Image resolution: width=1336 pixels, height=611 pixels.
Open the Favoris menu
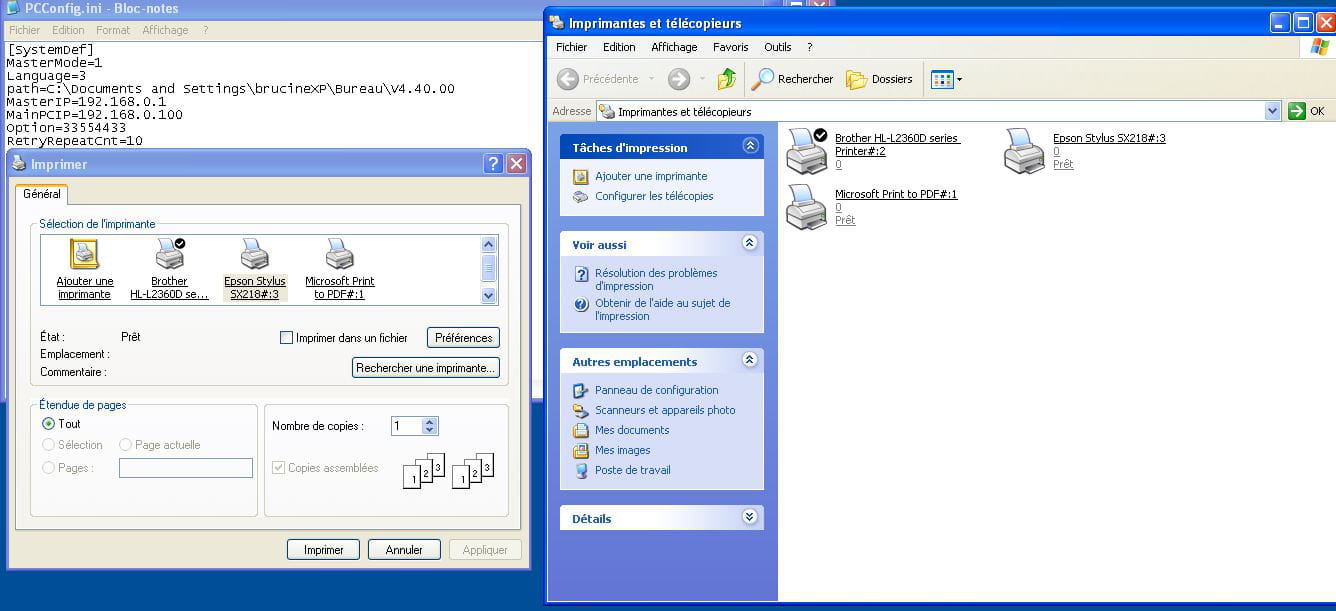click(x=730, y=47)
